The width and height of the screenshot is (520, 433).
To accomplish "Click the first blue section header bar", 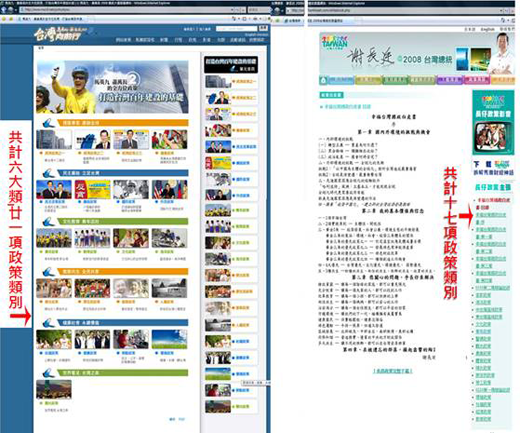I will tap(122, 173).
